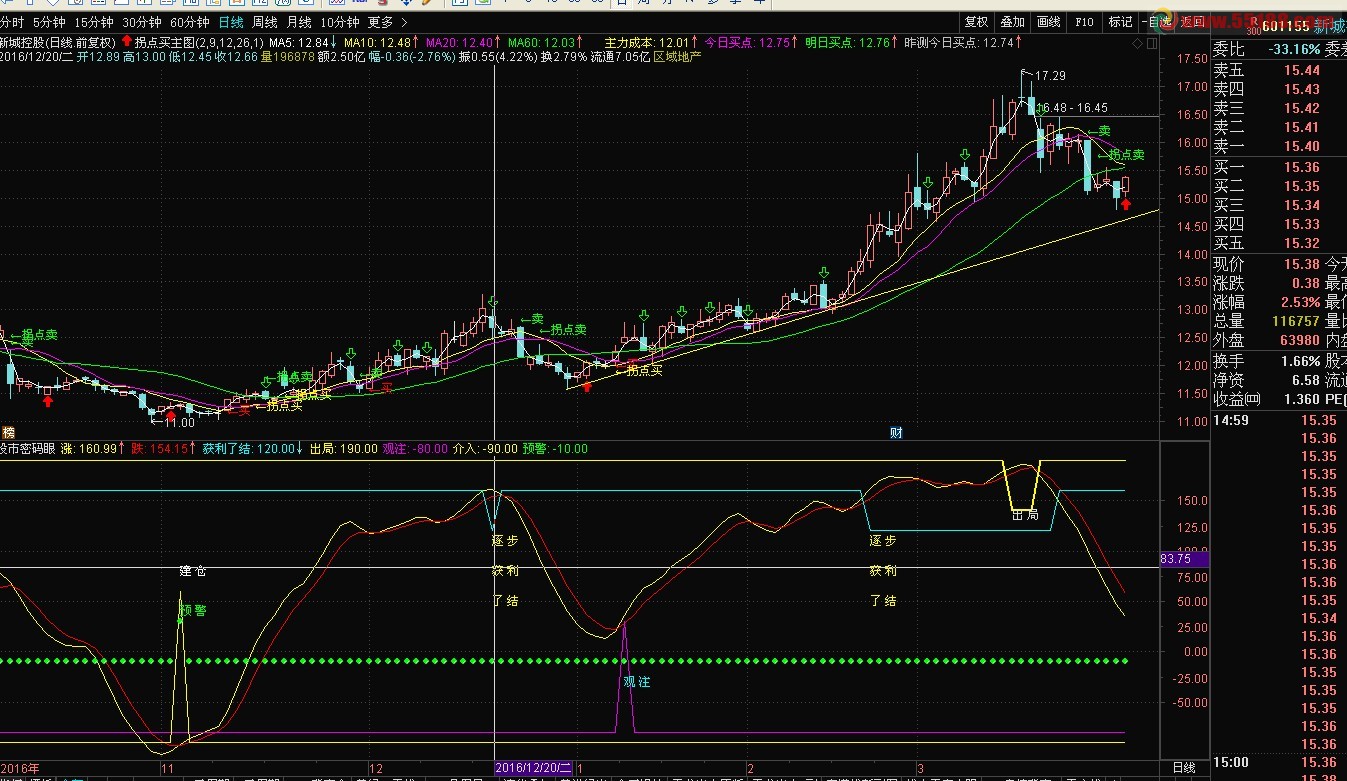The height and width of the screenshot is (781, 1347).
Task: Switch to the 60分钟 chart period
Action: click(x=190, y=22)
